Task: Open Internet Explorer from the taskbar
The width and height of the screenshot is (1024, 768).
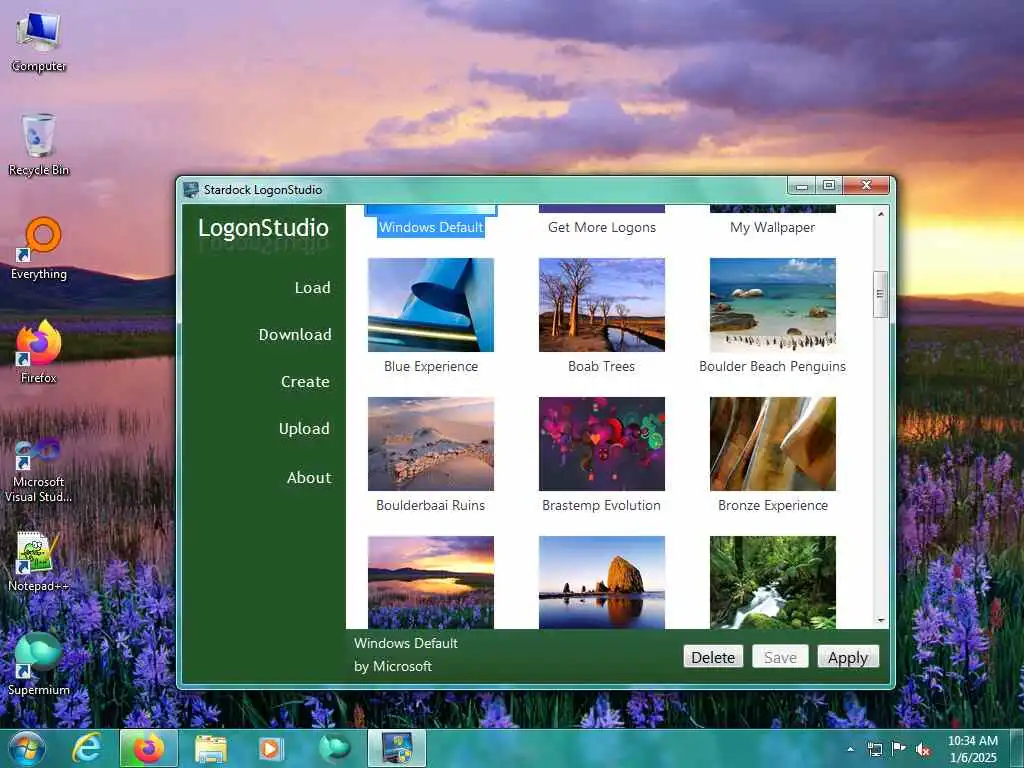Action: coord(87,748)
